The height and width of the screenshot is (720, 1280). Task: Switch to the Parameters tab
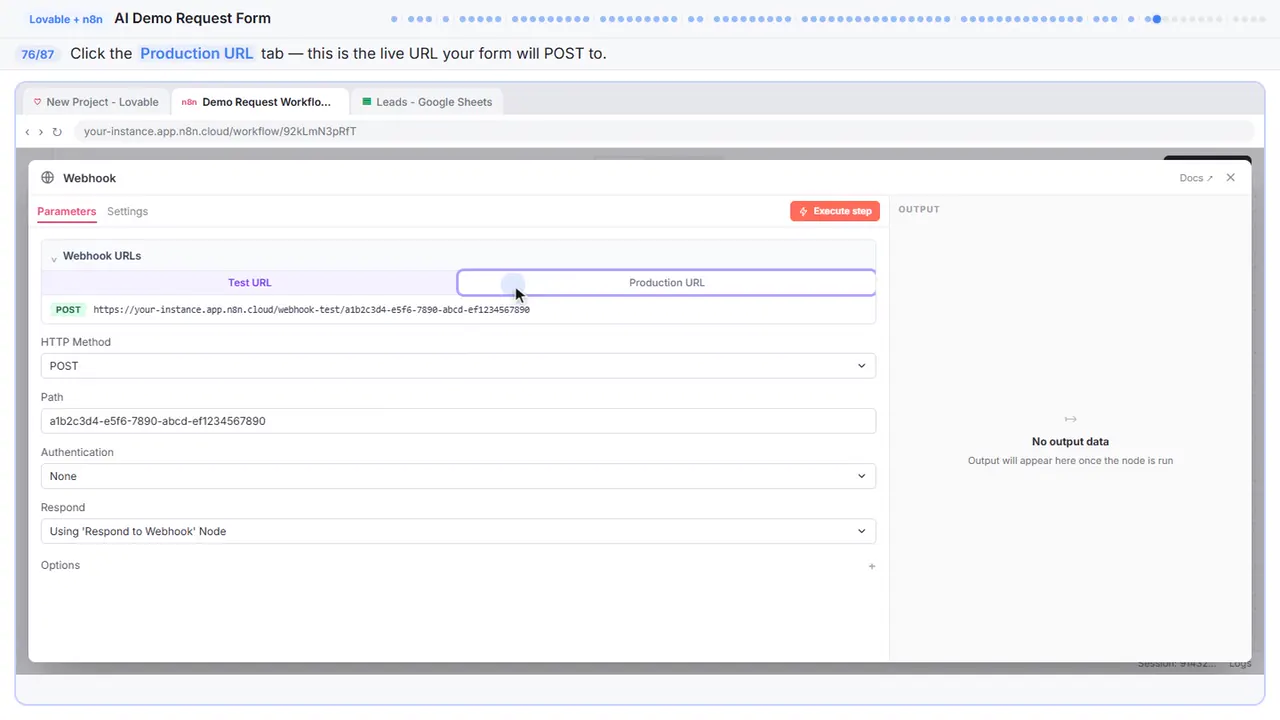click(x=66, y=212)
